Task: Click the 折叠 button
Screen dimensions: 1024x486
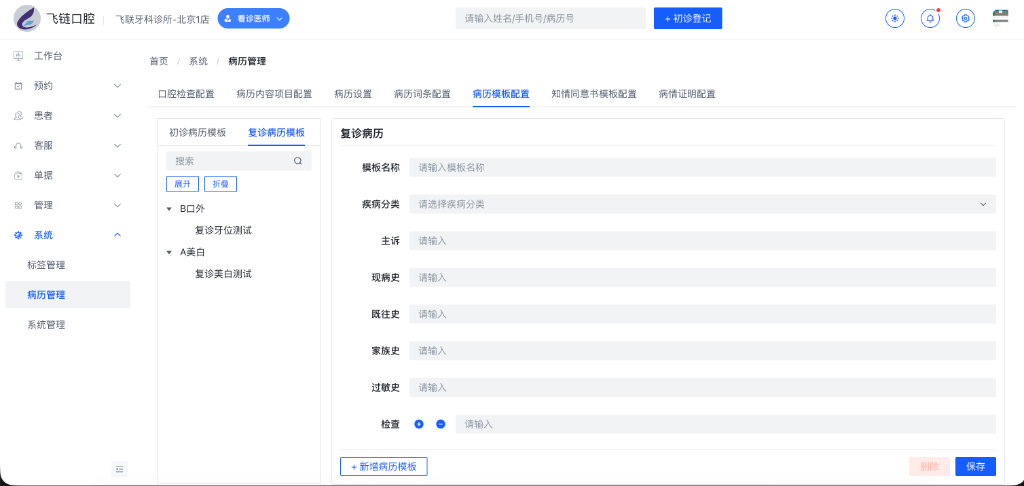Action: coord(221,184)
